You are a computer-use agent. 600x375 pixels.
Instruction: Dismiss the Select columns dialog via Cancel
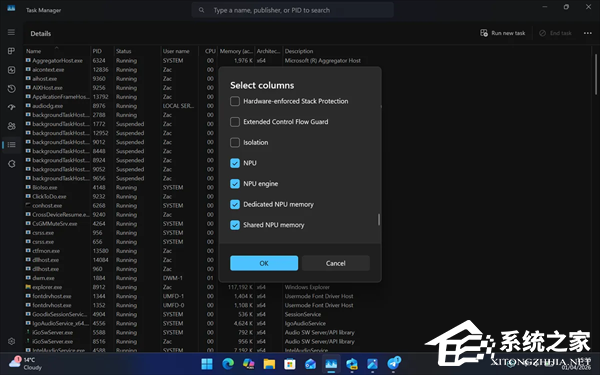click(336, 263)
